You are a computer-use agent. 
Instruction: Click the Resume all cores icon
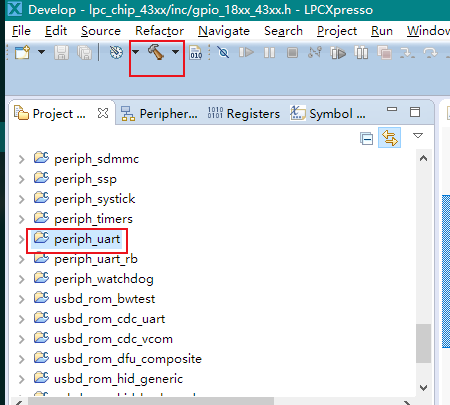click(x=338, y=53)
